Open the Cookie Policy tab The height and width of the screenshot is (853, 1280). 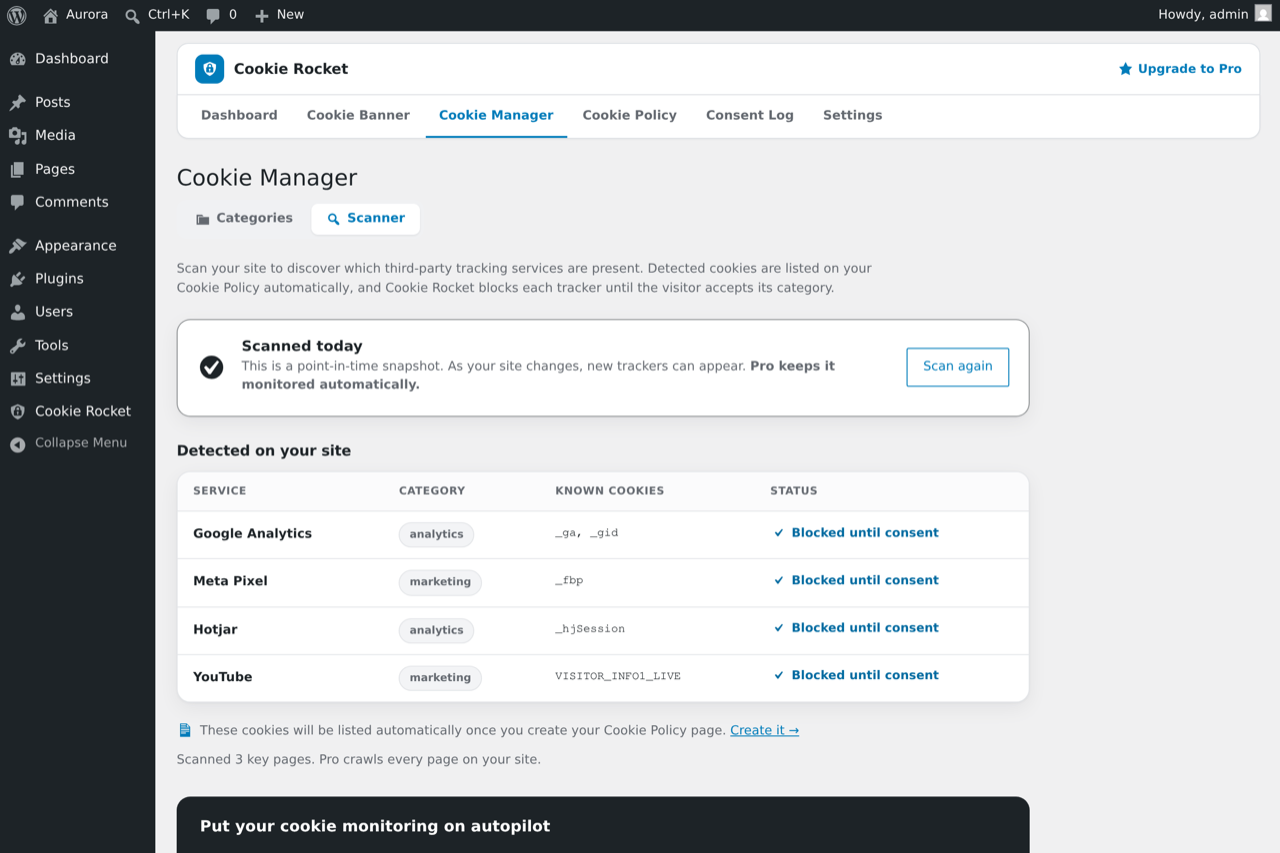click(x=630, y=115)
